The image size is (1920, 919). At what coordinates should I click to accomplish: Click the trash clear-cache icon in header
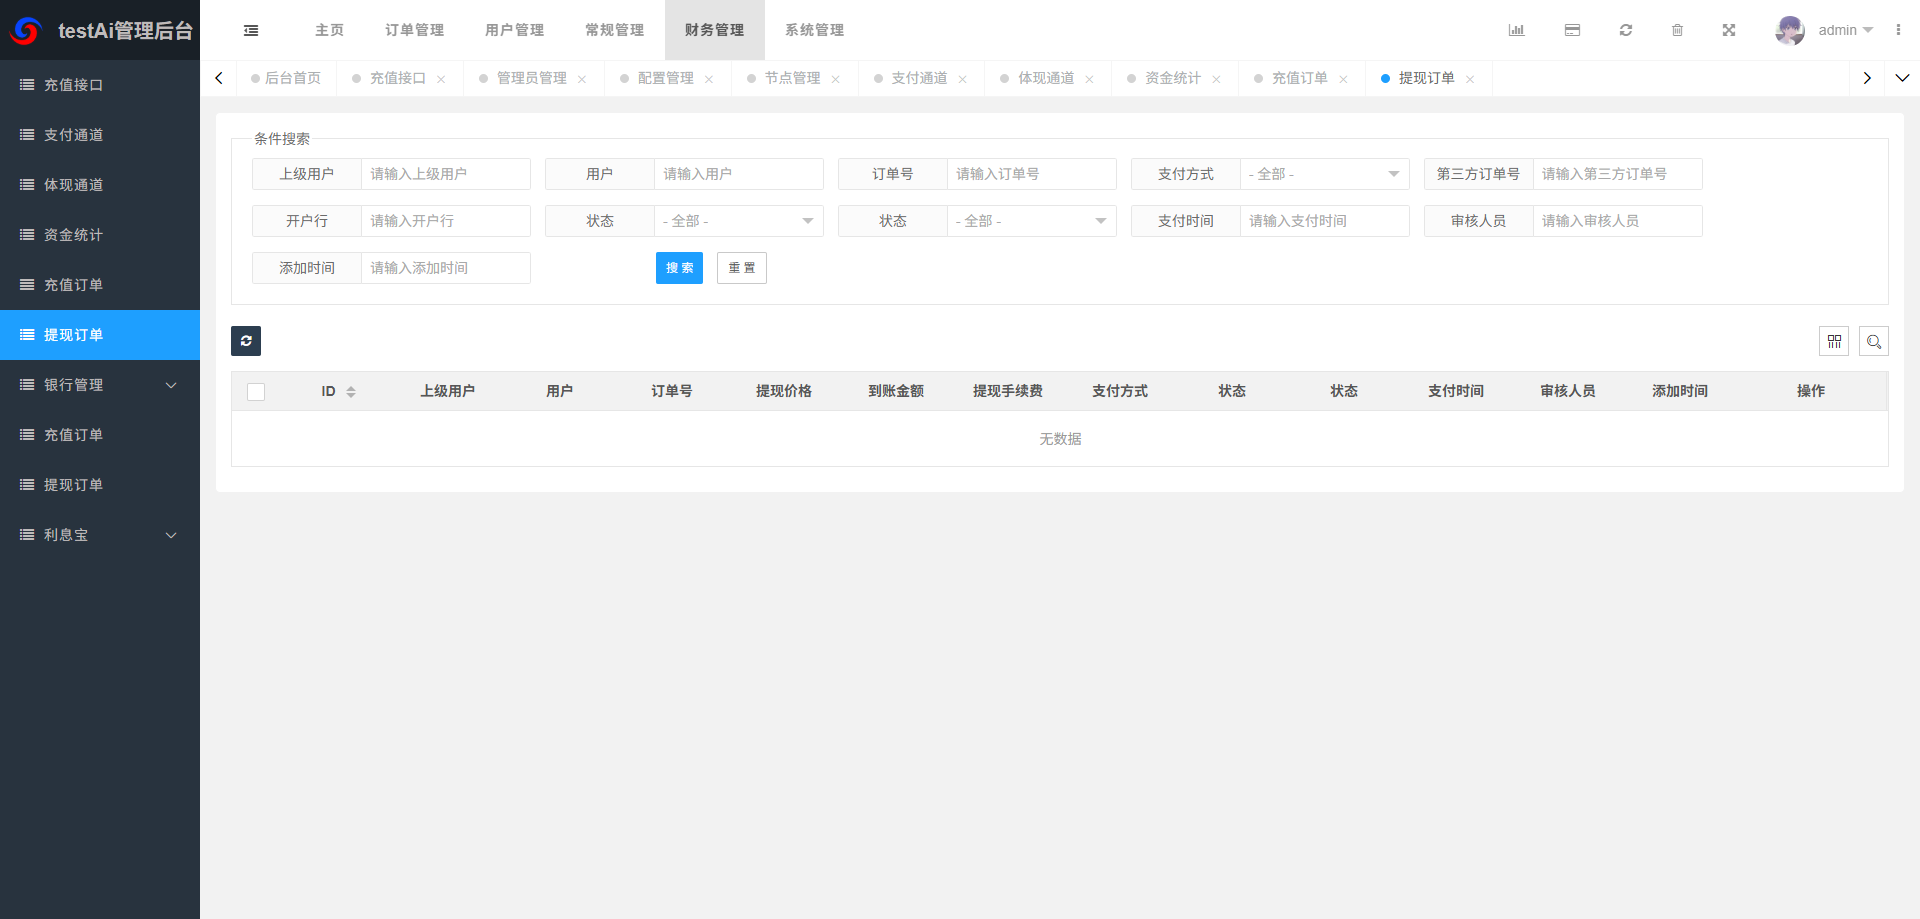[x=1678, y=30]
